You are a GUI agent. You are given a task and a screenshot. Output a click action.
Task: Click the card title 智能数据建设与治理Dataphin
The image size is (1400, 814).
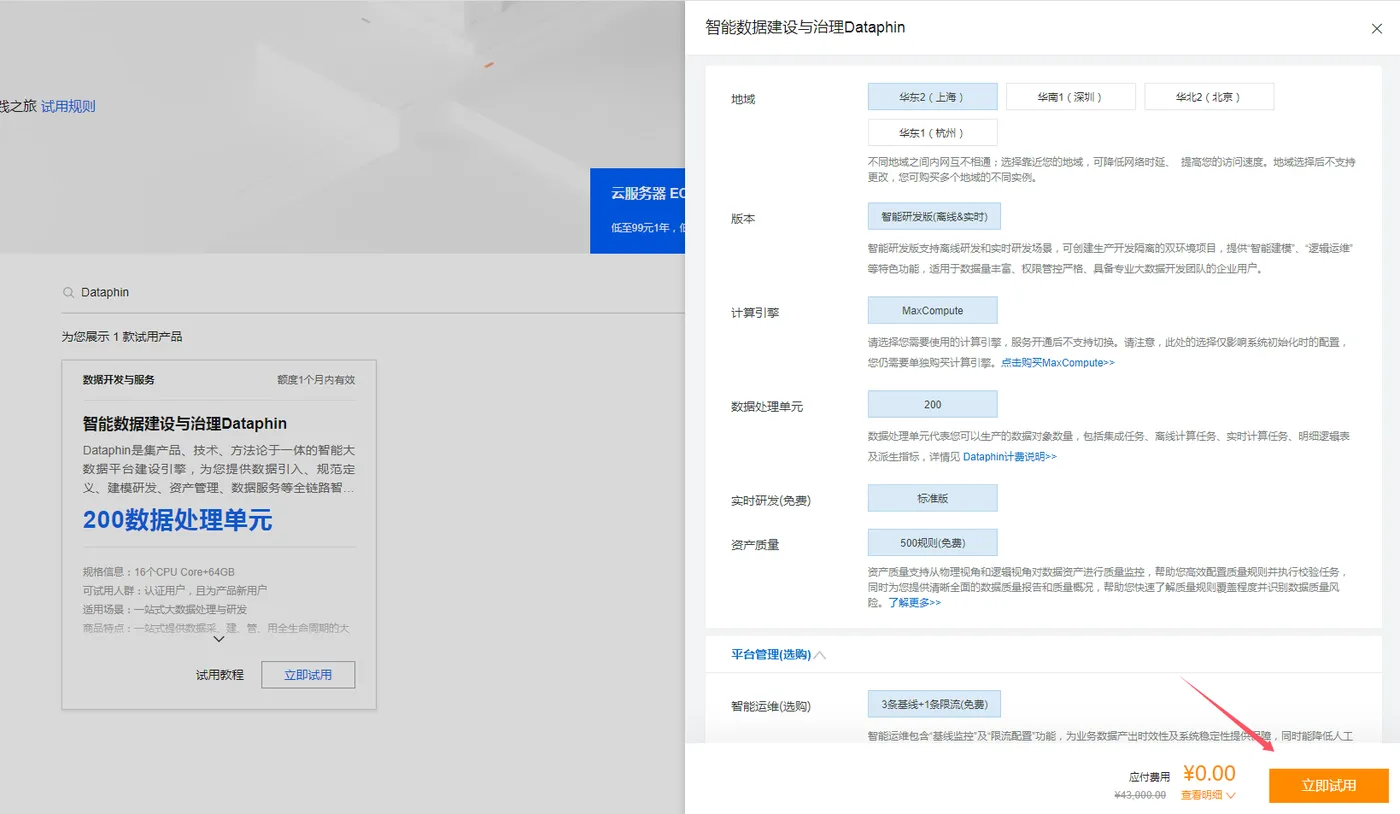(185, 423)
